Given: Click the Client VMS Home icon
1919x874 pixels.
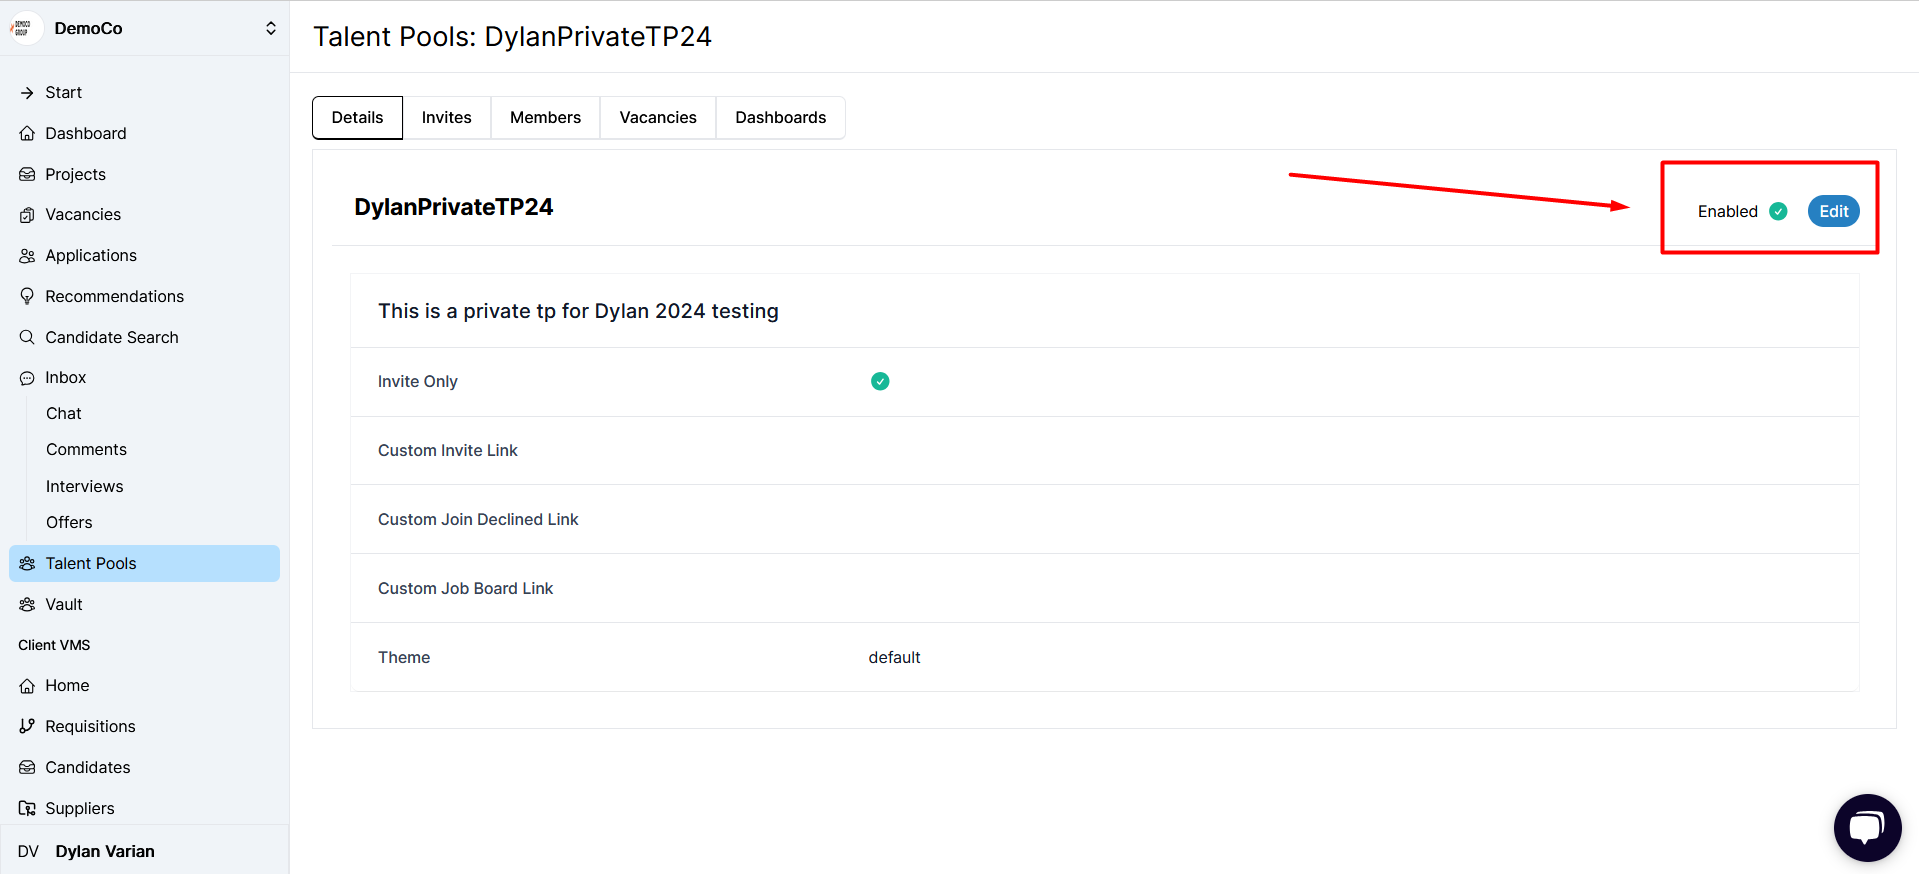Looking at the screenshot, I should pos(27,686).
